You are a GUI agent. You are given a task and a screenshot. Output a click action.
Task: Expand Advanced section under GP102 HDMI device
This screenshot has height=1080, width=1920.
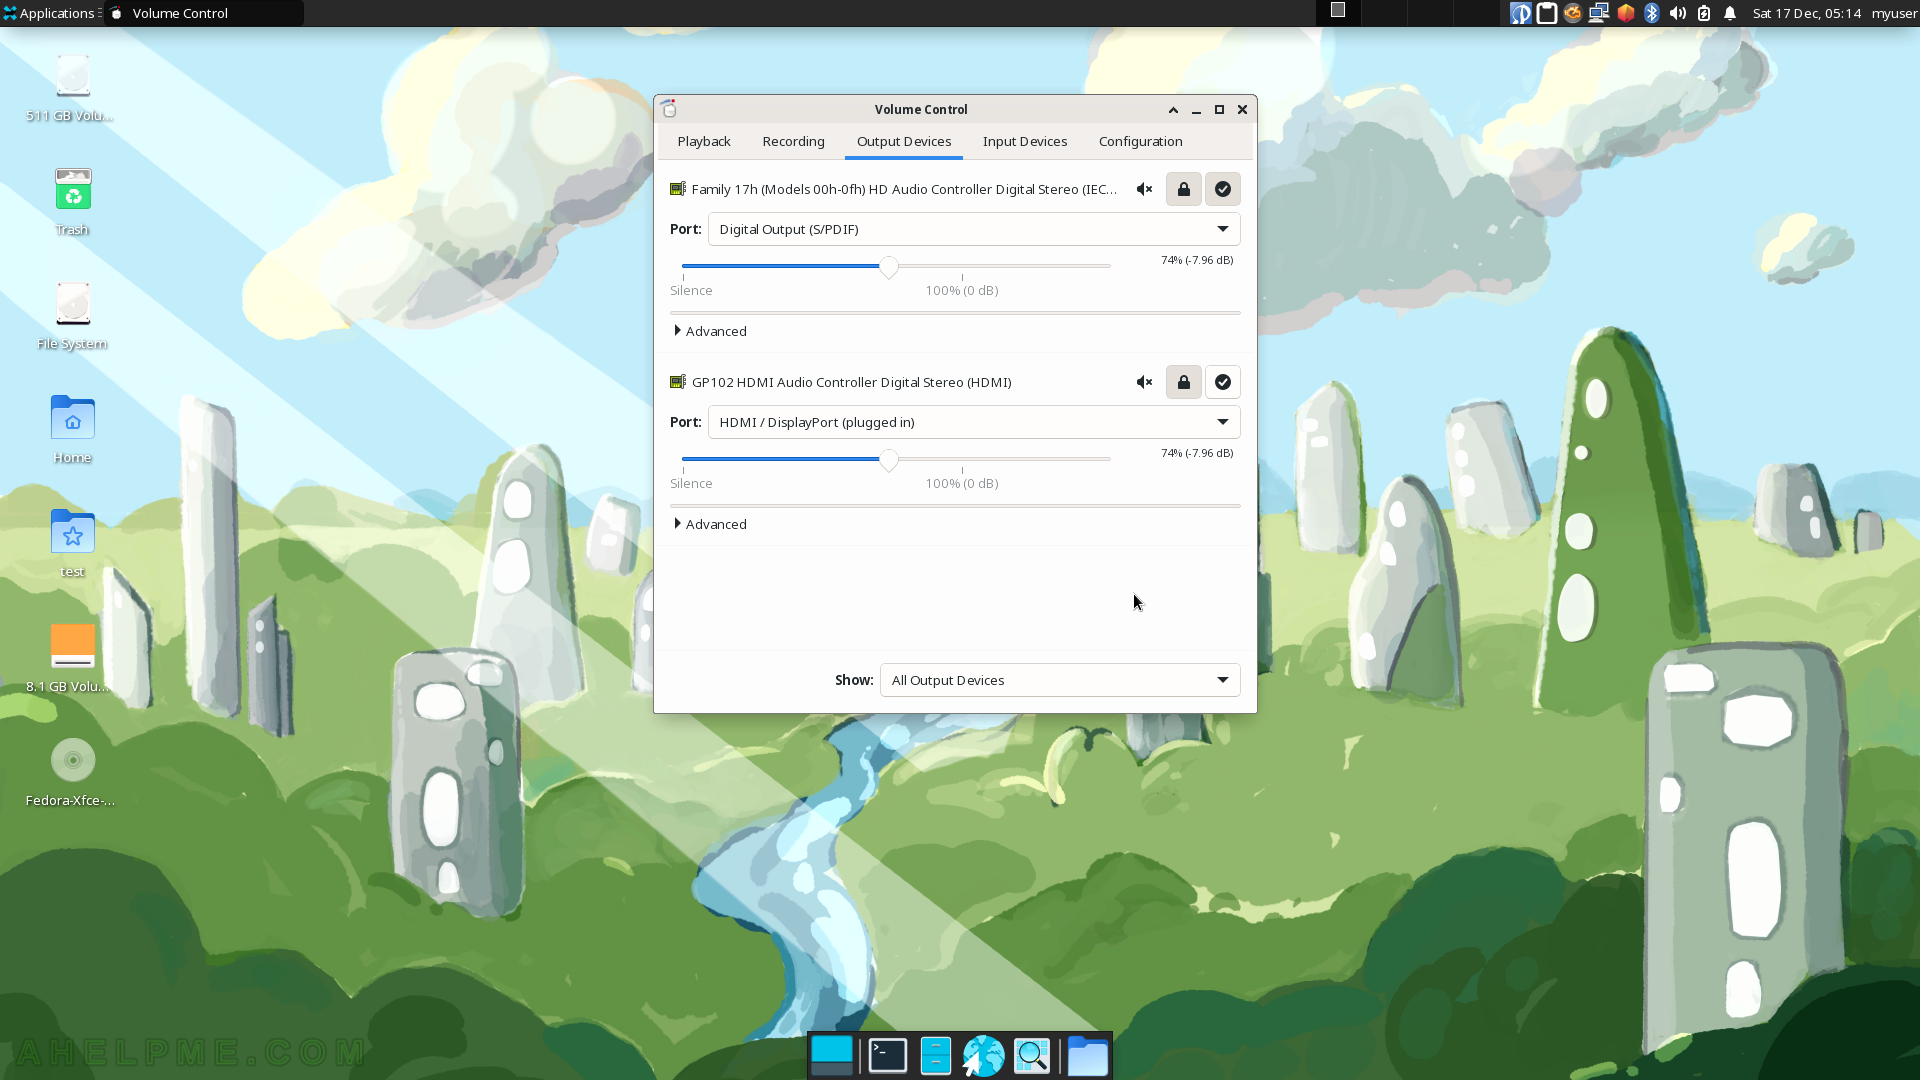point(710,524)
